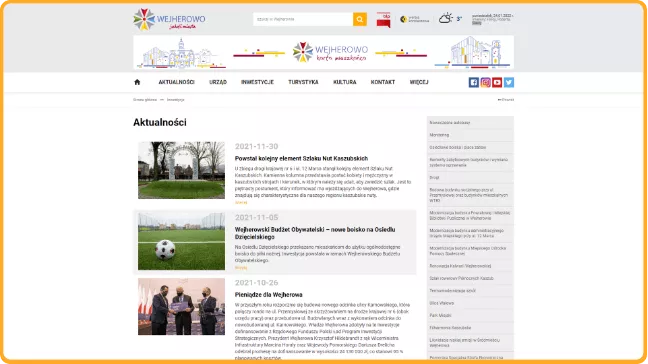Click 'więcej' under the Budżet Obywatelski article
Image resolution: width=648 pixels, height=364 pixels.
(x=241, y=268)
